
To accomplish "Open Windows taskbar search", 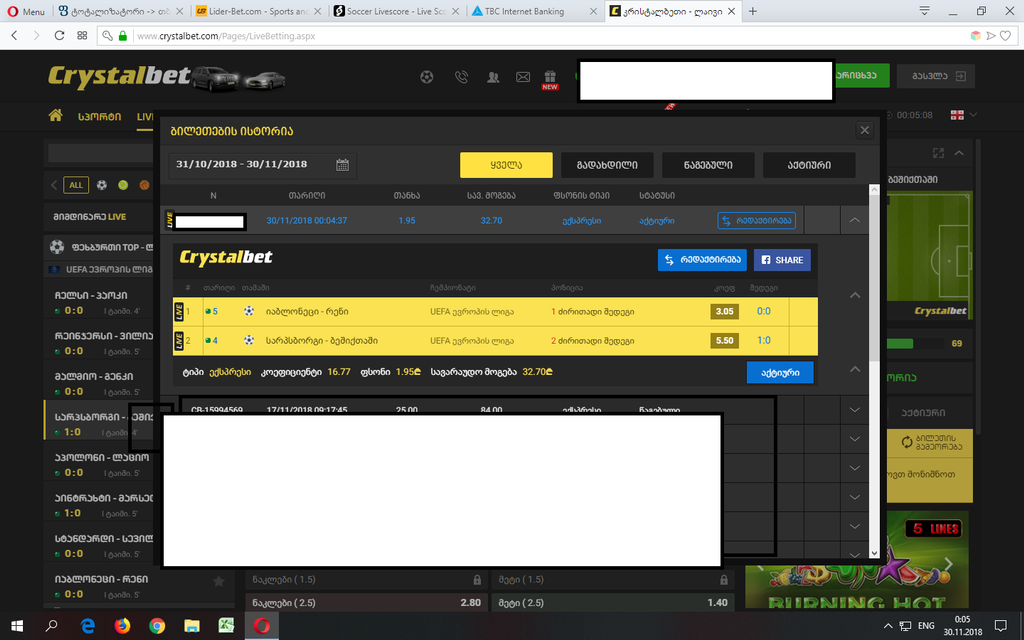I will point(52,626).
